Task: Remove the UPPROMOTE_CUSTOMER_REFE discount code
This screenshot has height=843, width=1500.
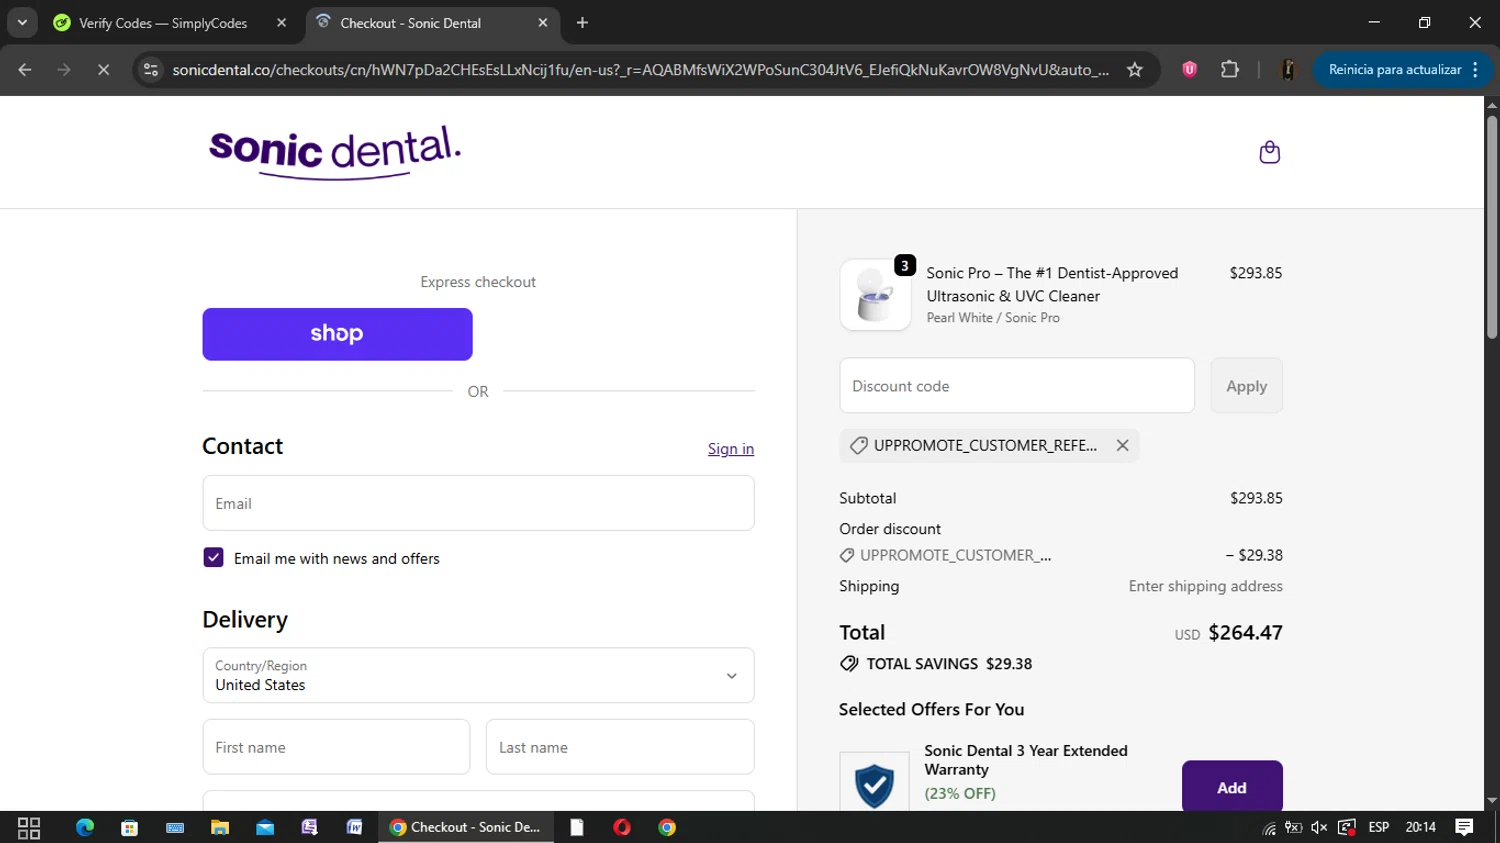Action: 1122,446
